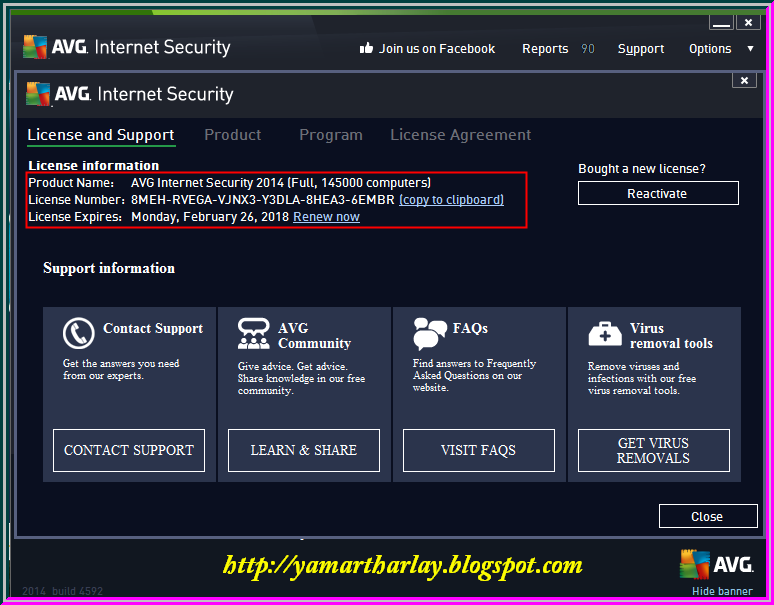Click the 2014 build 4592 version text
This screenshot has width=774, height=605.
[x=62, y=591]
